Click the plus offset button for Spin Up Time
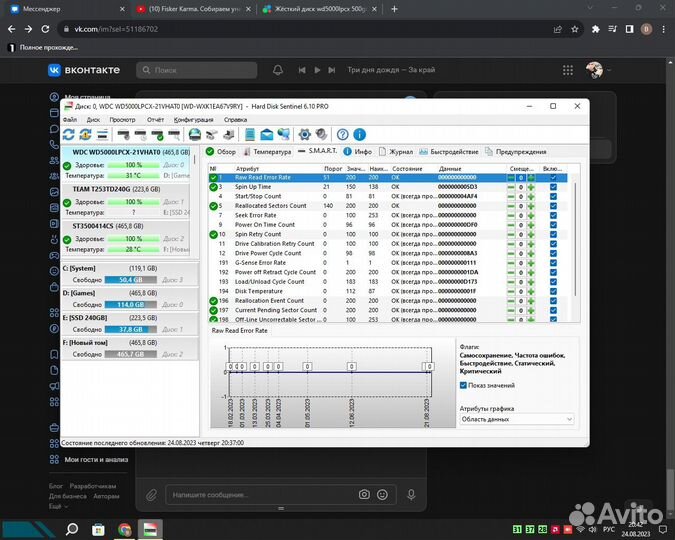Viewport: 675px width, 540px height. [531, 187]
